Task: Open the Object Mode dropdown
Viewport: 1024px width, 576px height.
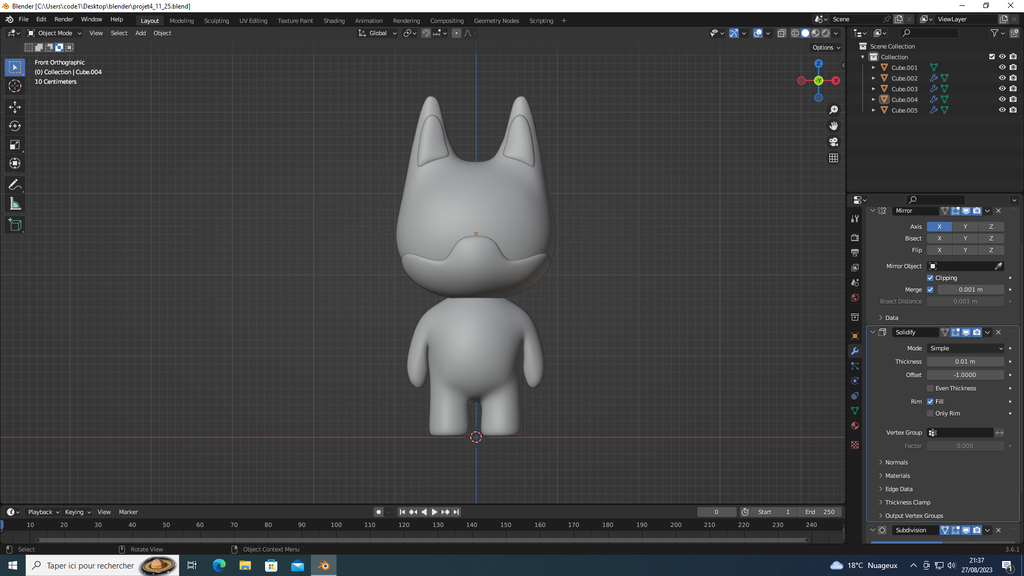Action: (55, 33)
